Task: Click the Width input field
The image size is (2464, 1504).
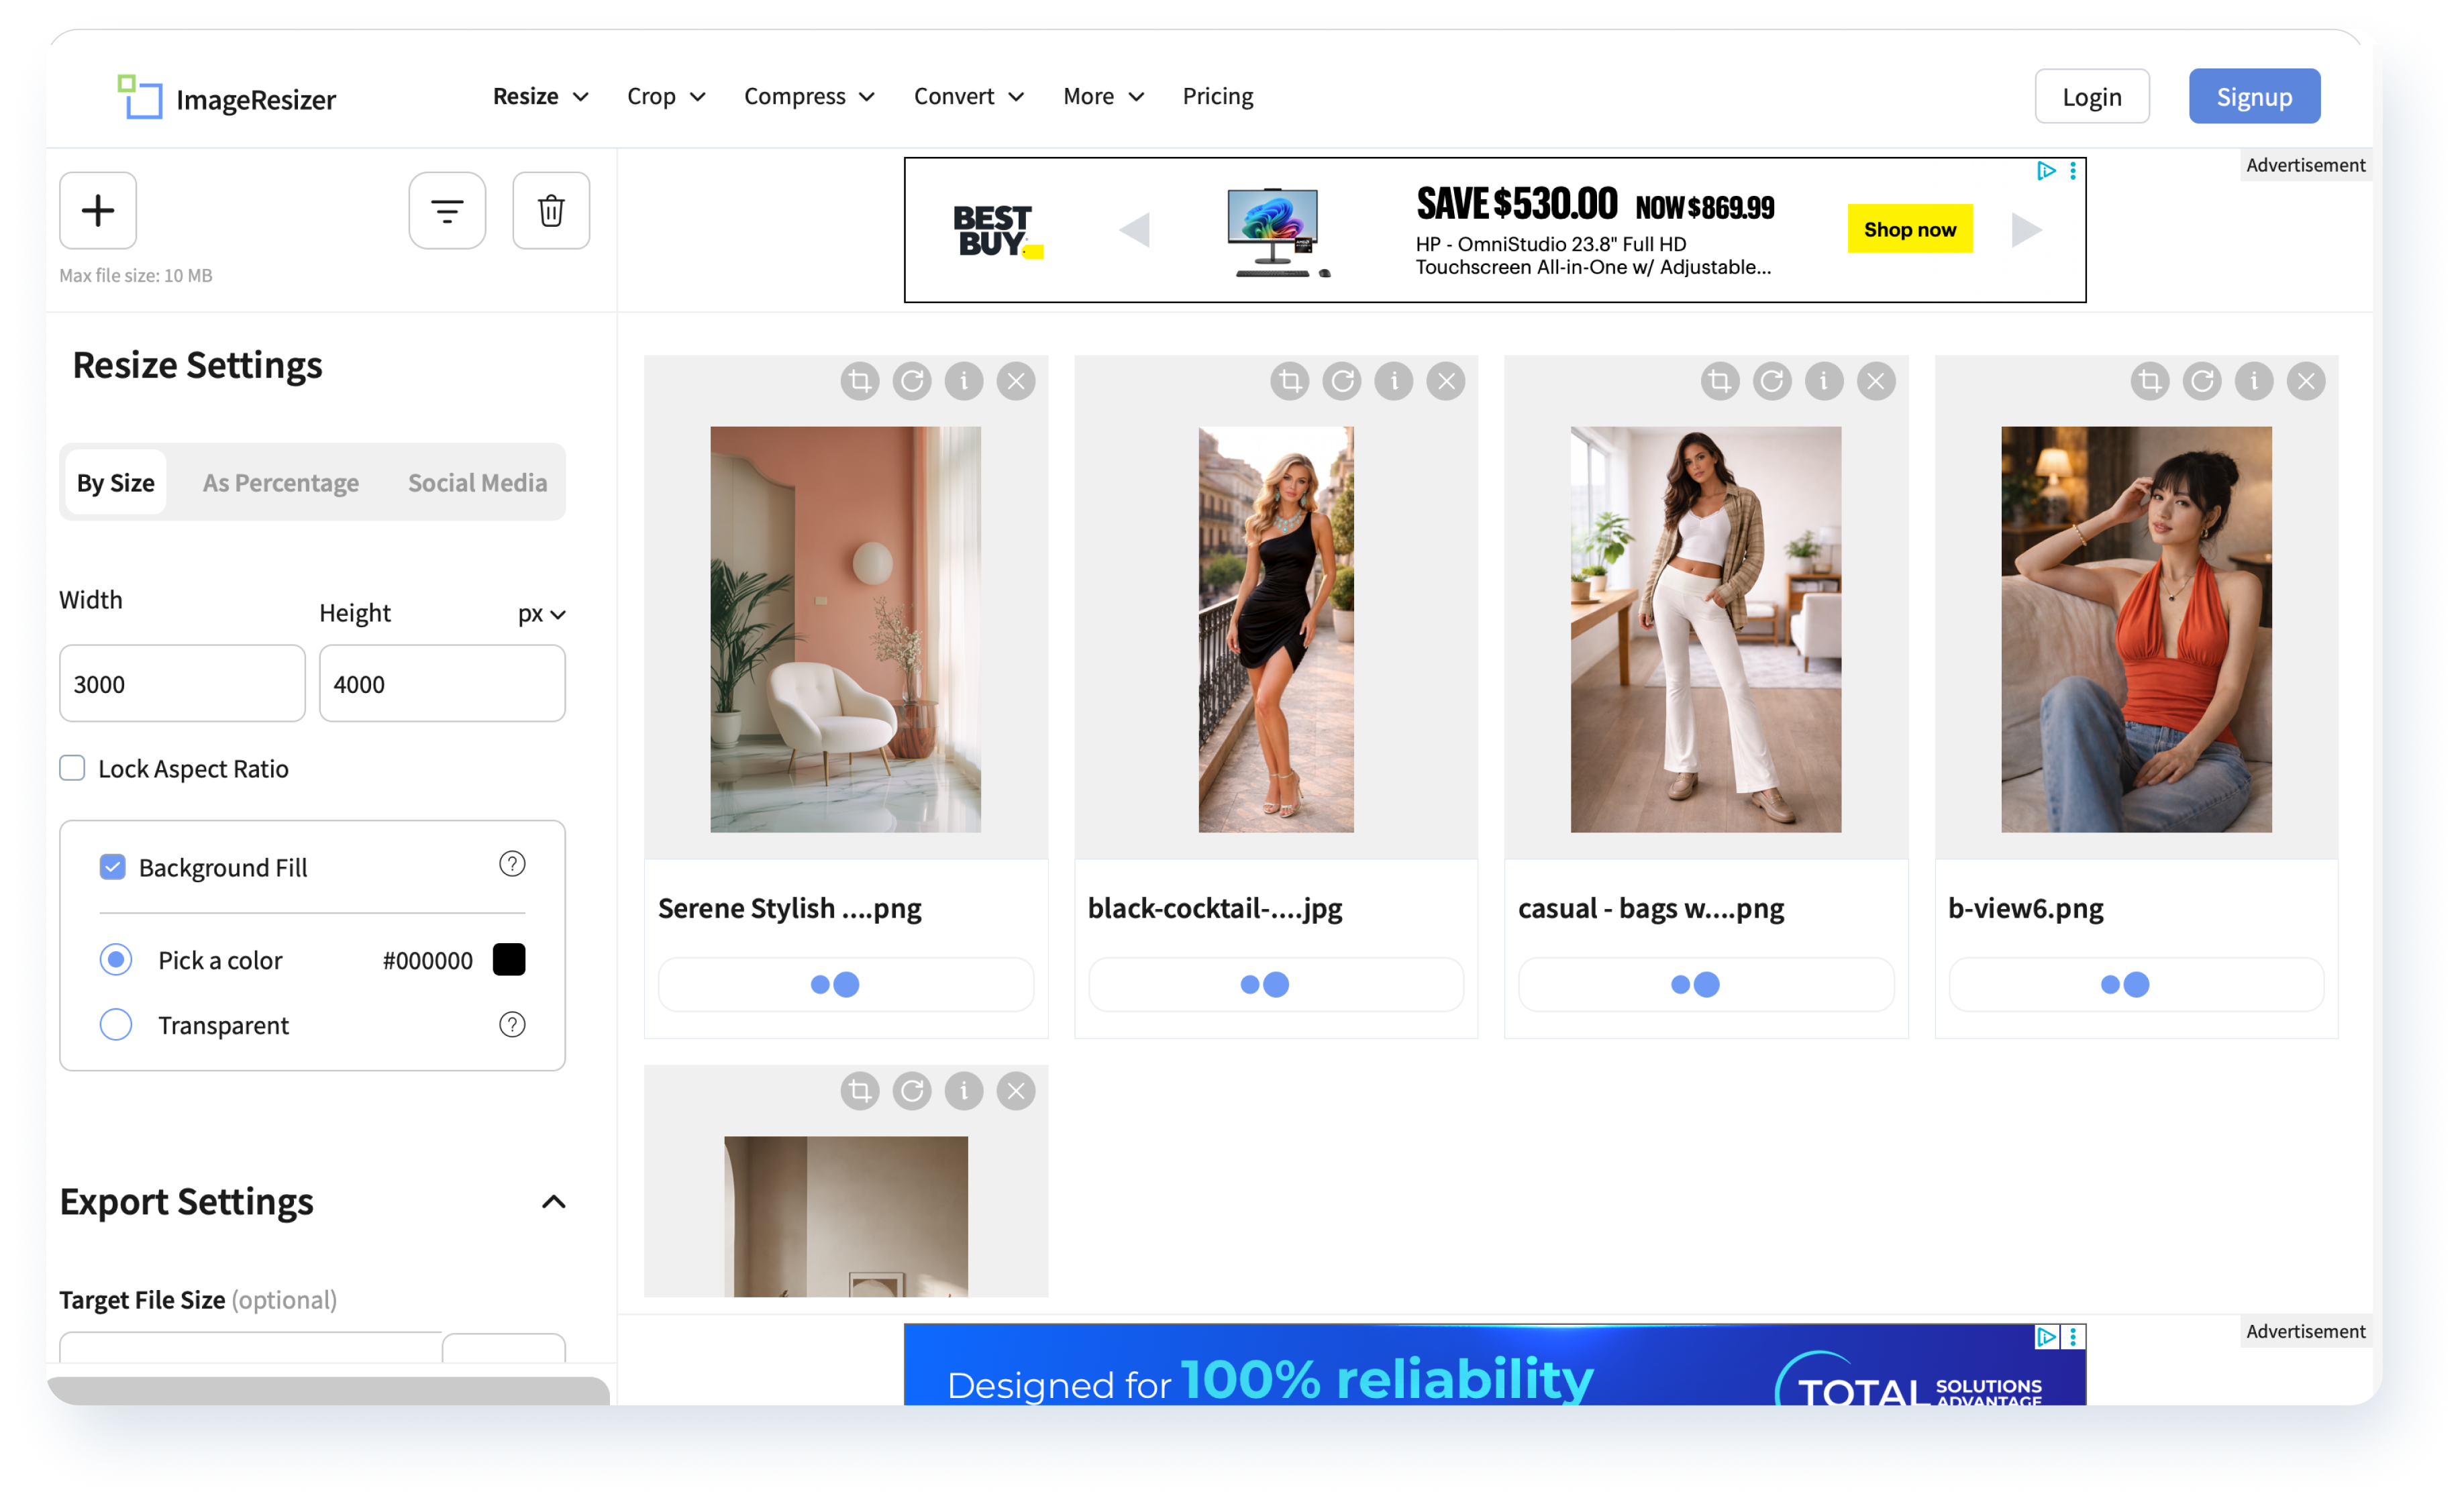Action: (x=182, y=683)
